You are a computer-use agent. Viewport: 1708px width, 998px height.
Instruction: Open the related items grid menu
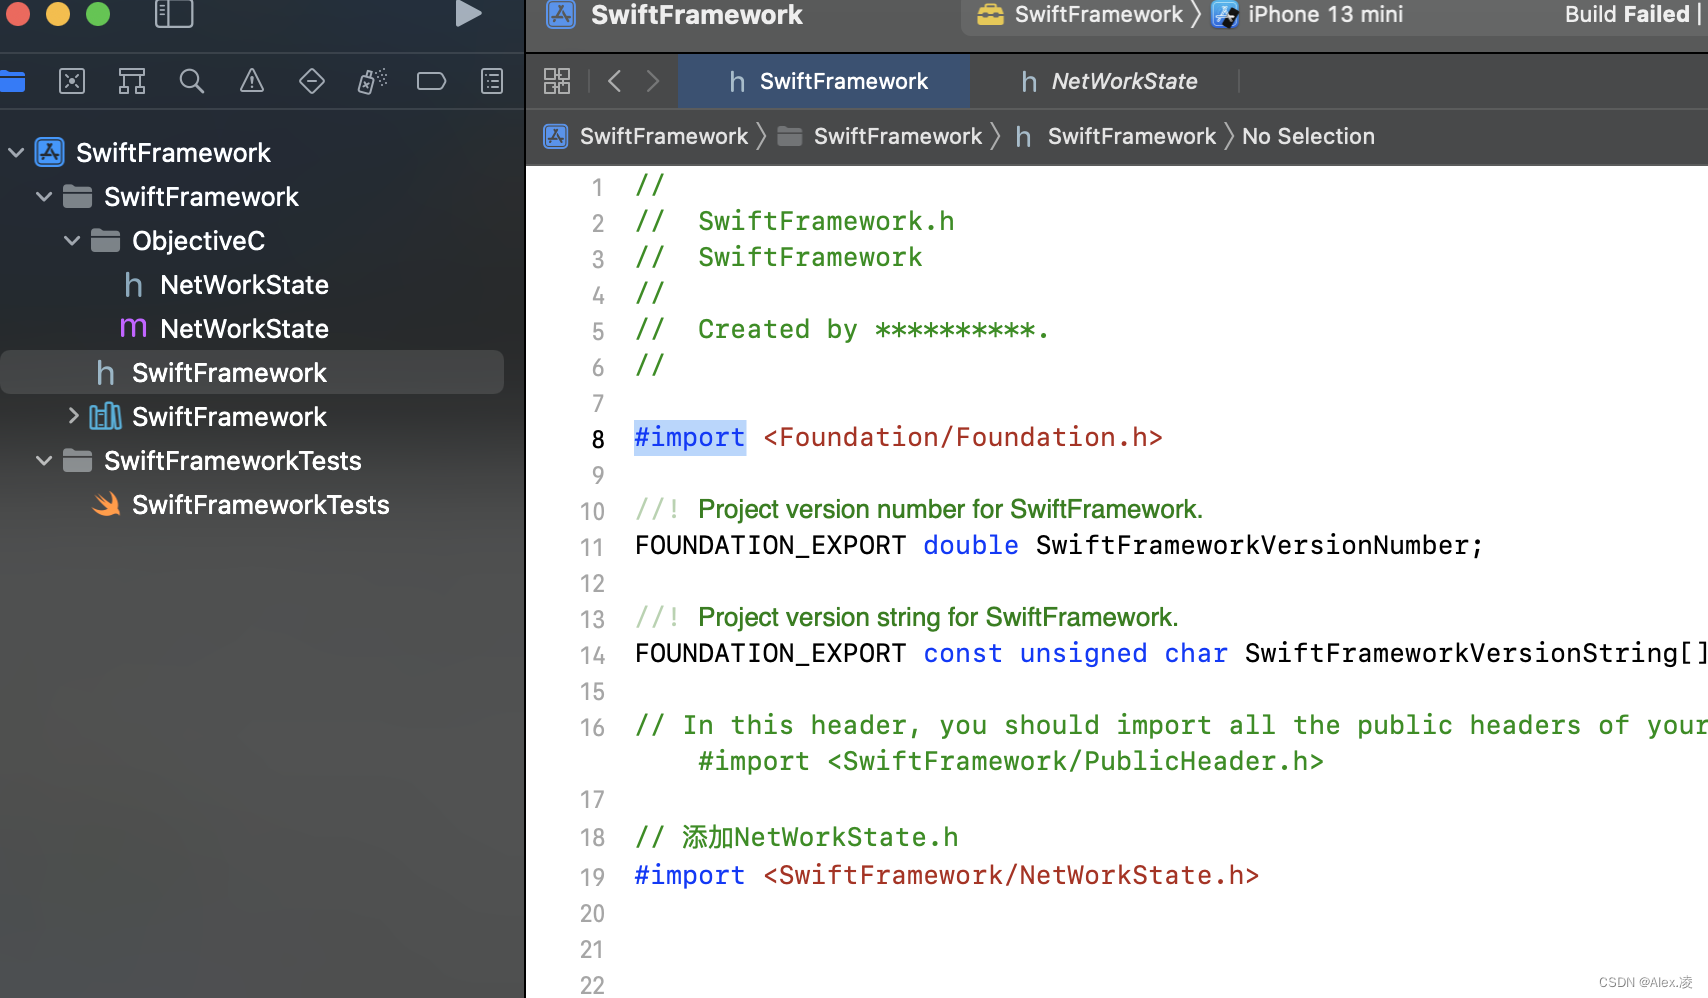coord(557,81)
